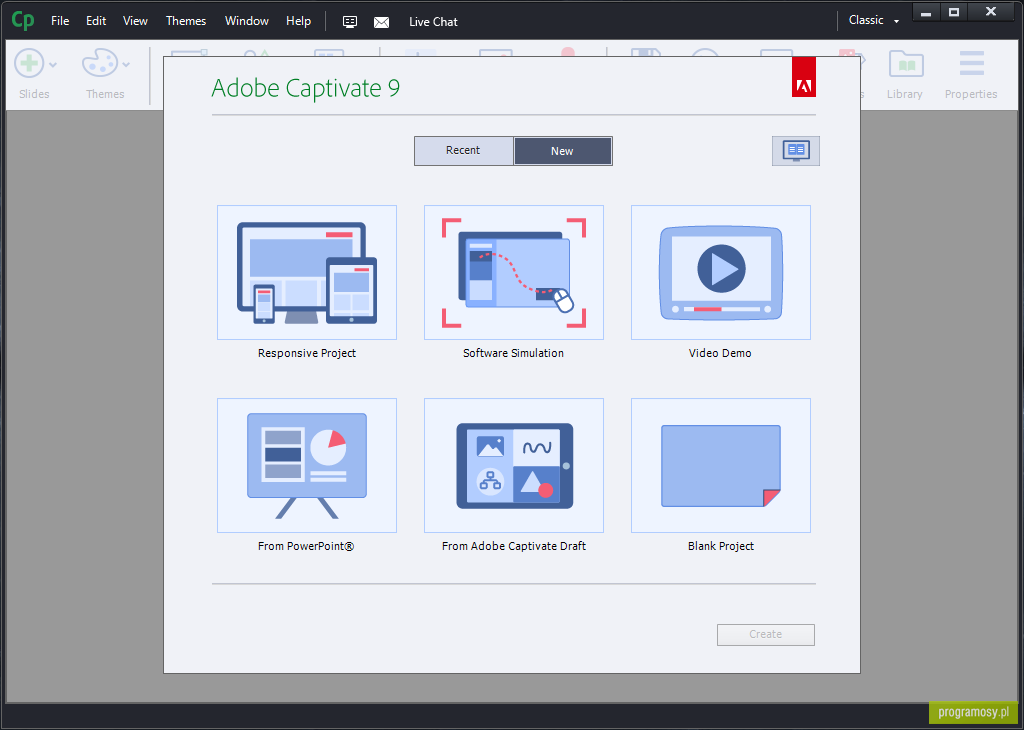Image resolution: width=1024 pixels, height=730 pixels.
Task: Click the Slides plus icon
Action: (29, 64)
